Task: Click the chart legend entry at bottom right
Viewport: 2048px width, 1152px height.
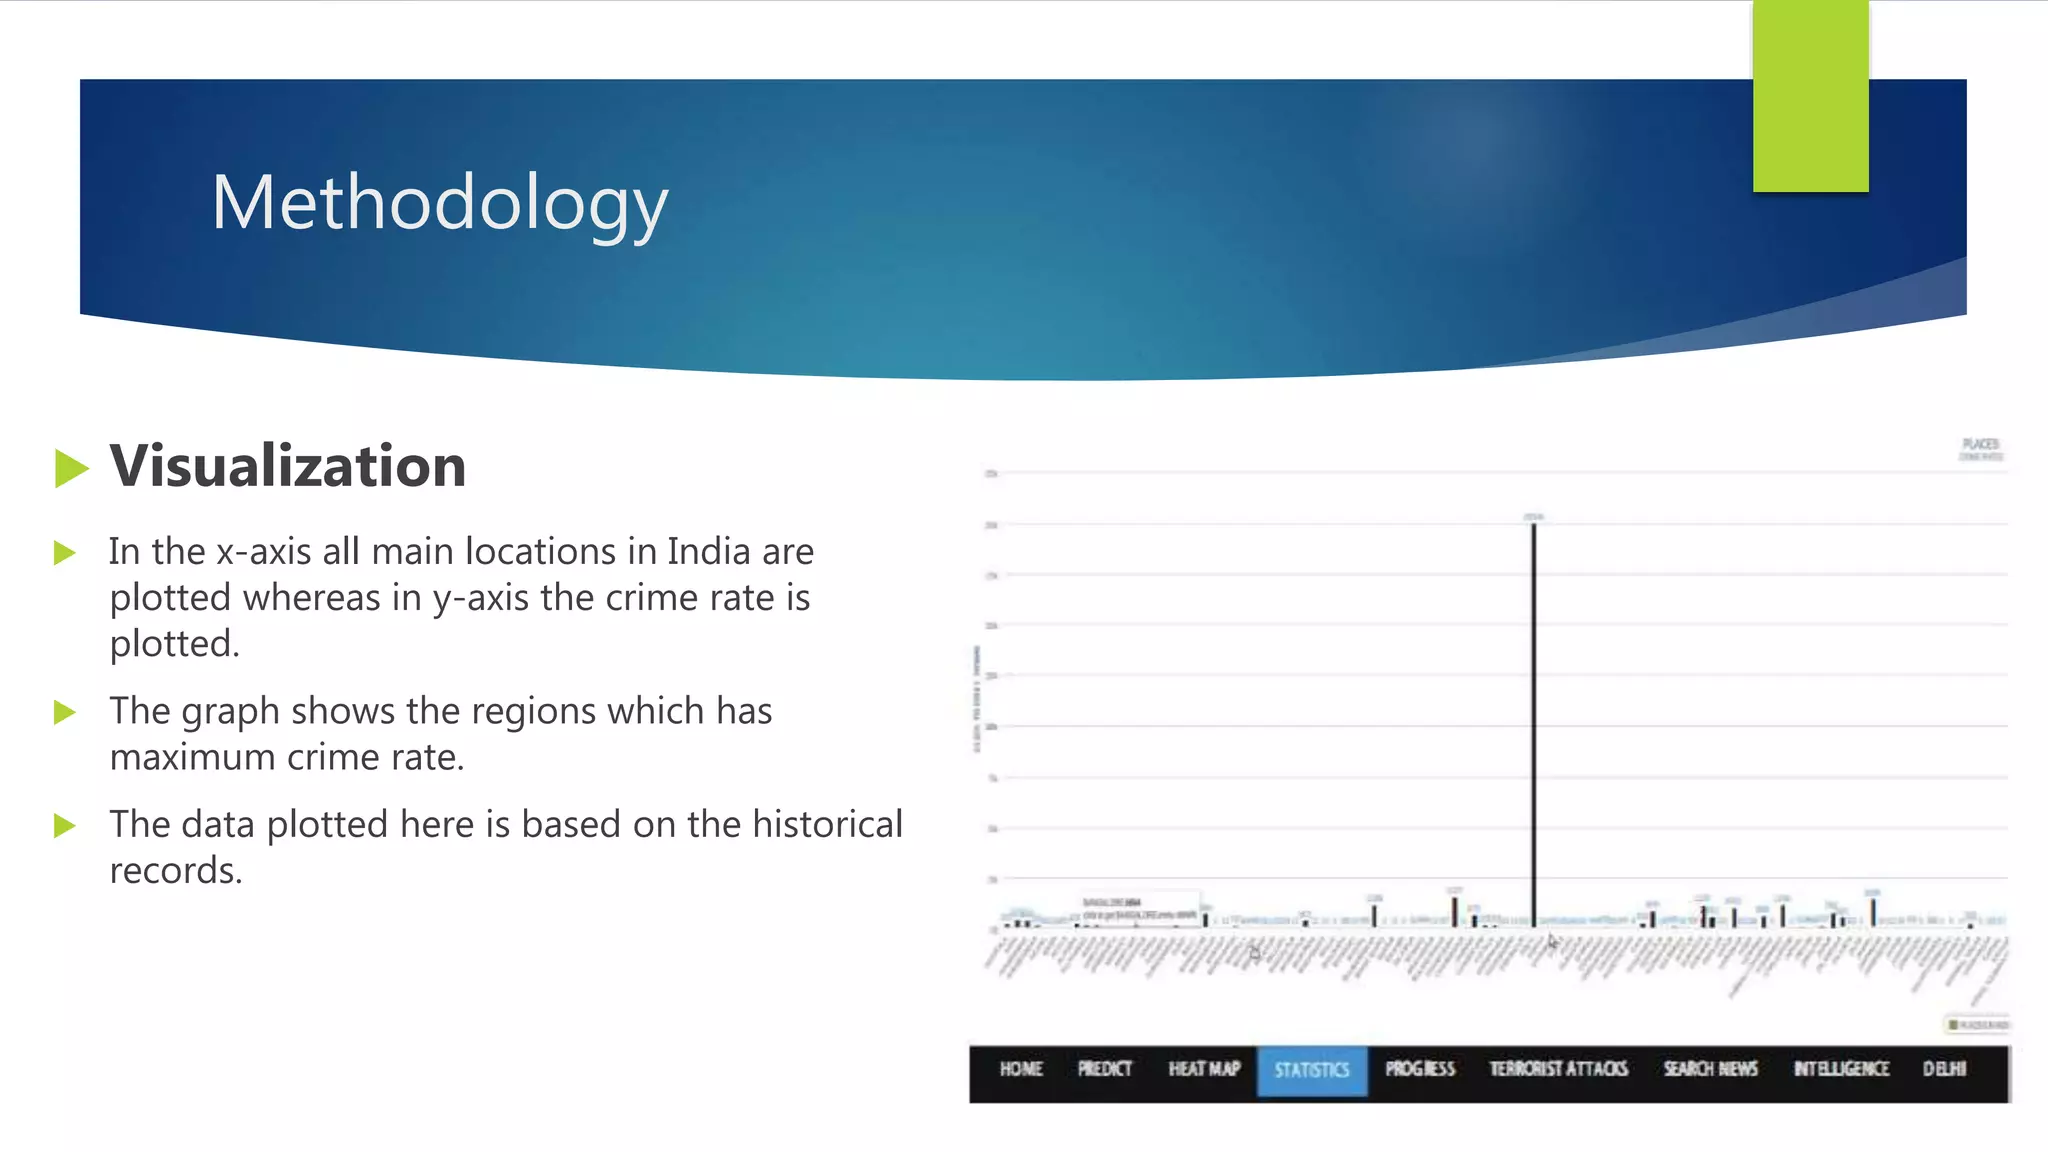Action: coord(1977,1024)
